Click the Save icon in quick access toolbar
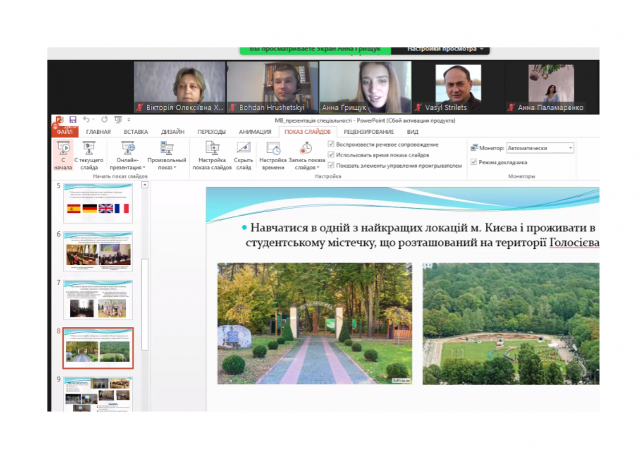Image resolution: width=640 pixels, height=452 pixels. click(x=73, y=120)
